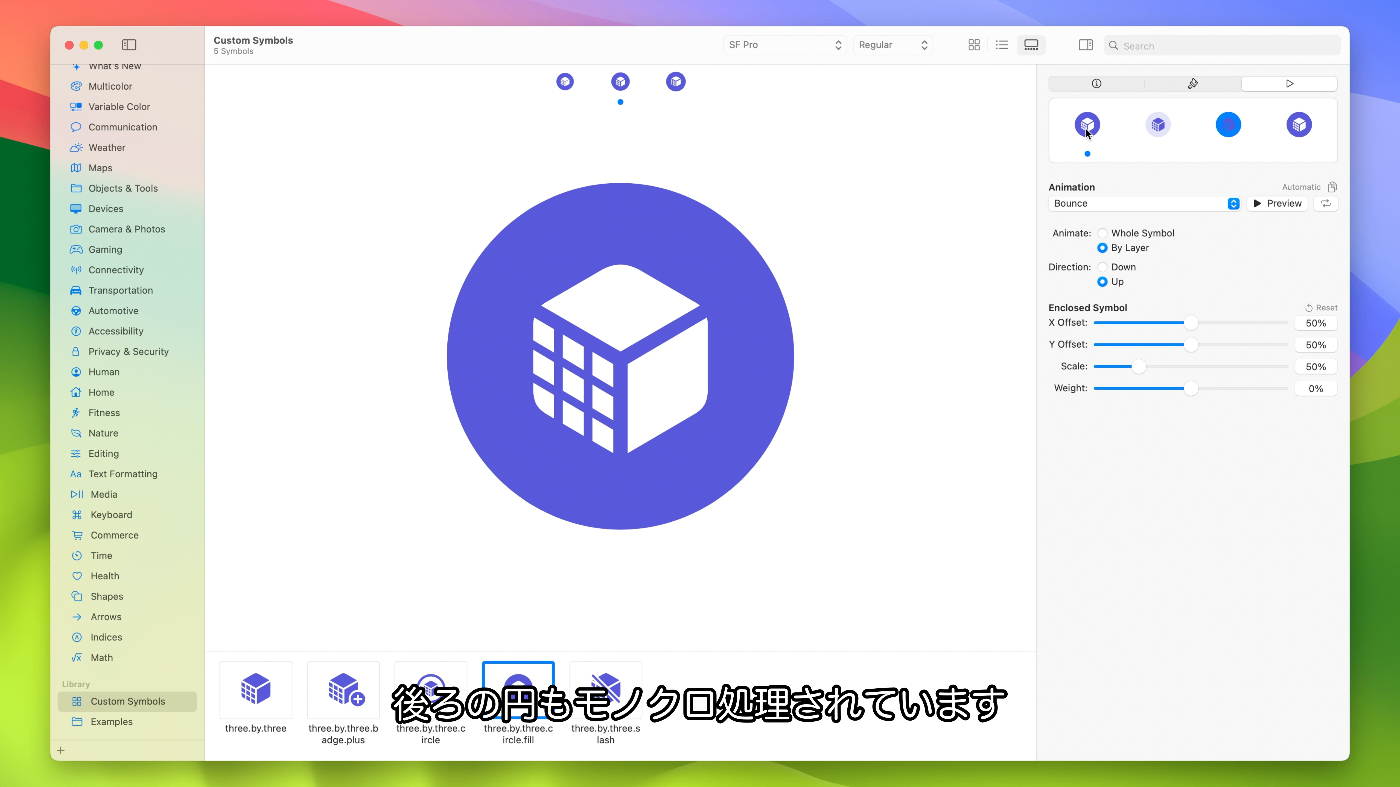
Task: Switch to grid view icon
Action: (x=974, y=45)
